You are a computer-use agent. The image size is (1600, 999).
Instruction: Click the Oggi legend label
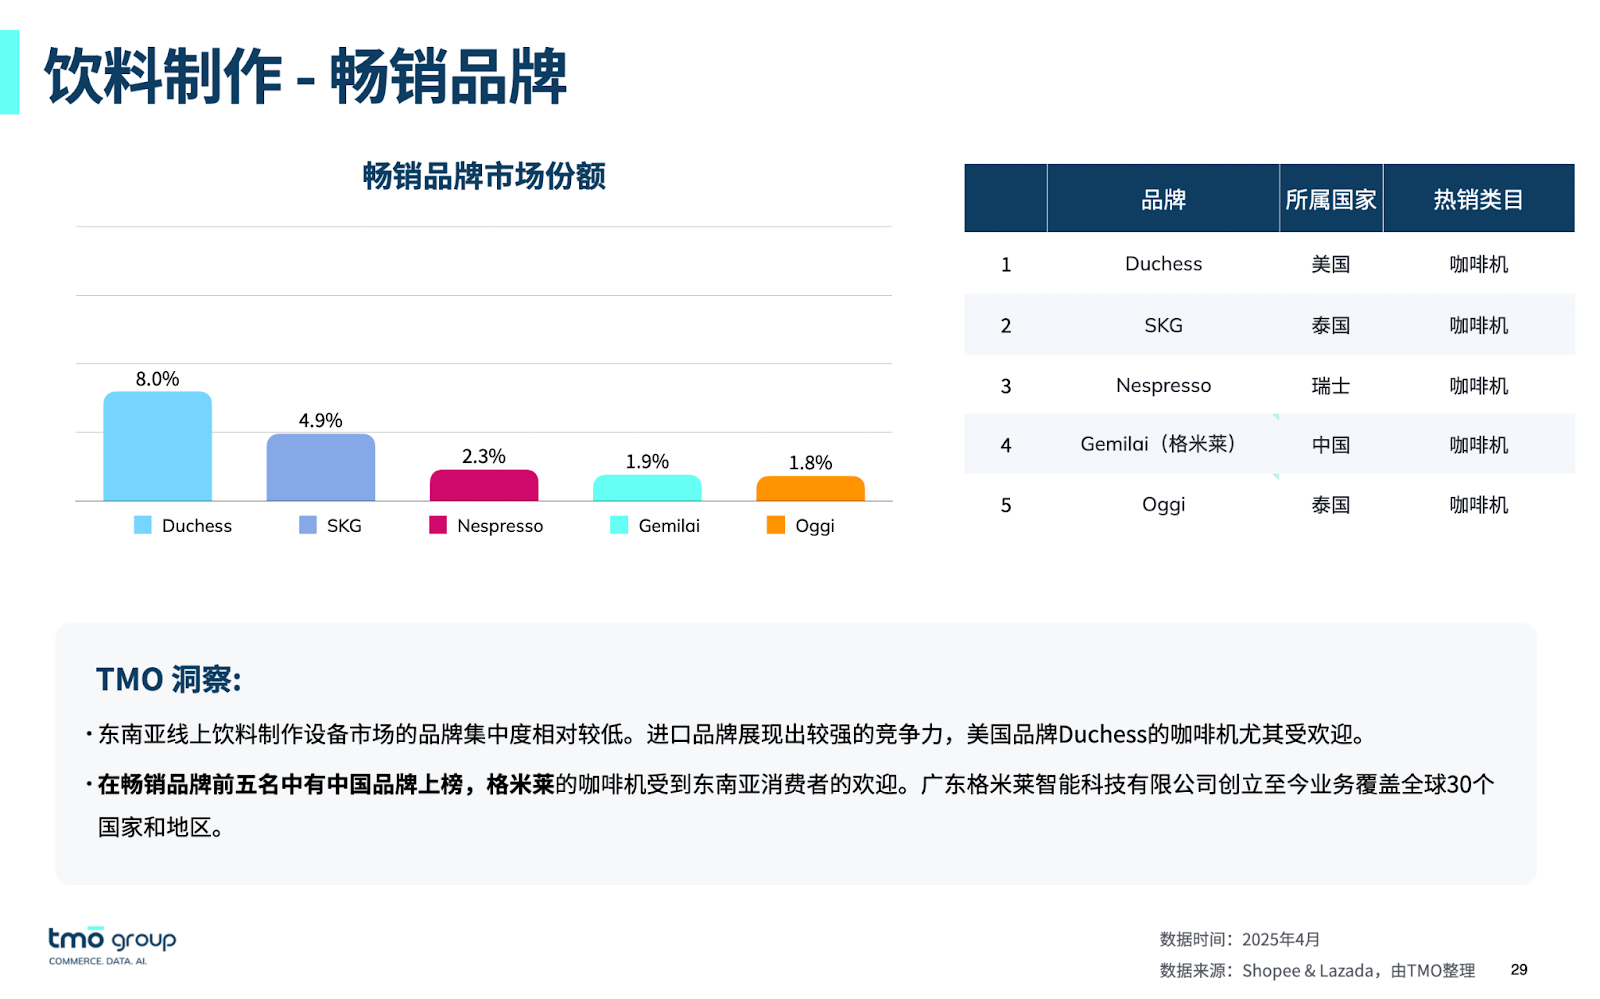pos(814,526)
